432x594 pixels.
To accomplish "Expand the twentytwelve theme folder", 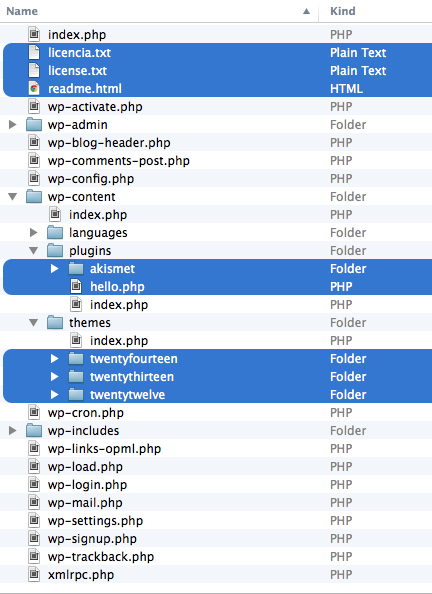I will click(x=55, y=395).
